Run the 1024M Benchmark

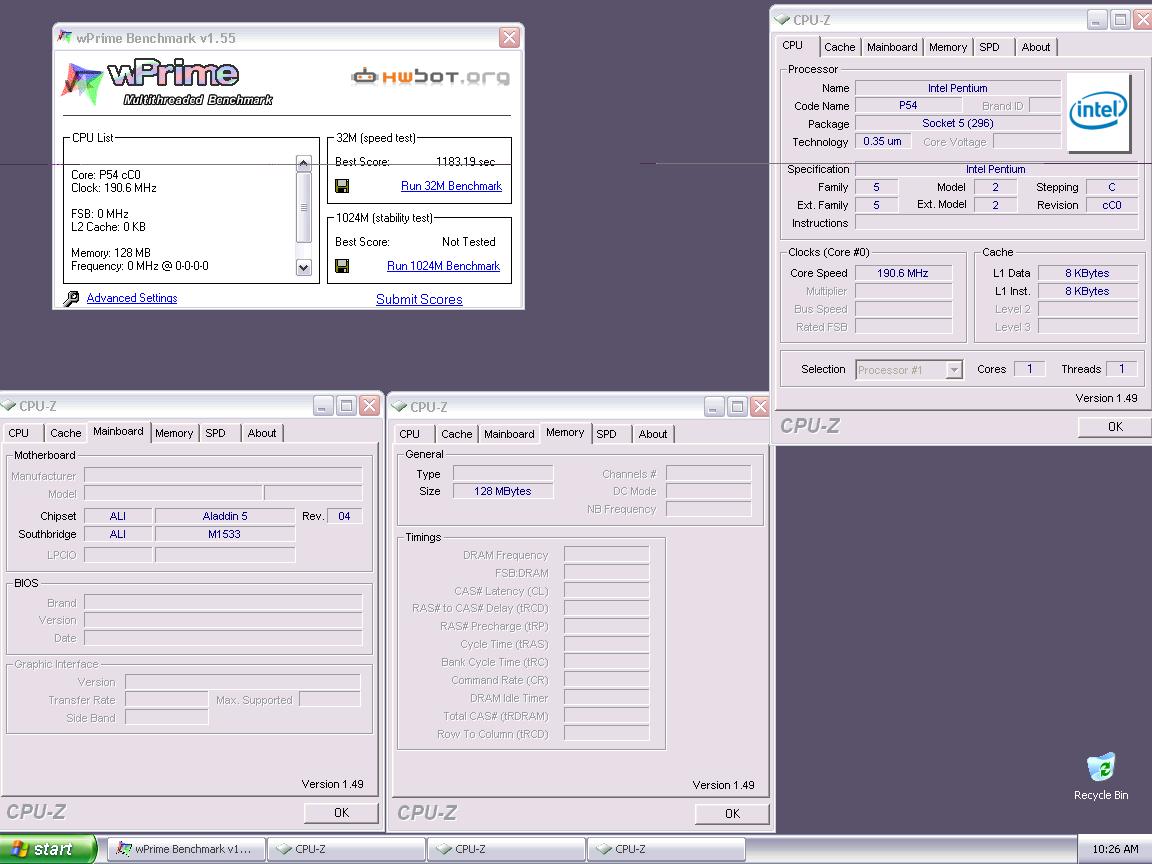click(443, 266)
